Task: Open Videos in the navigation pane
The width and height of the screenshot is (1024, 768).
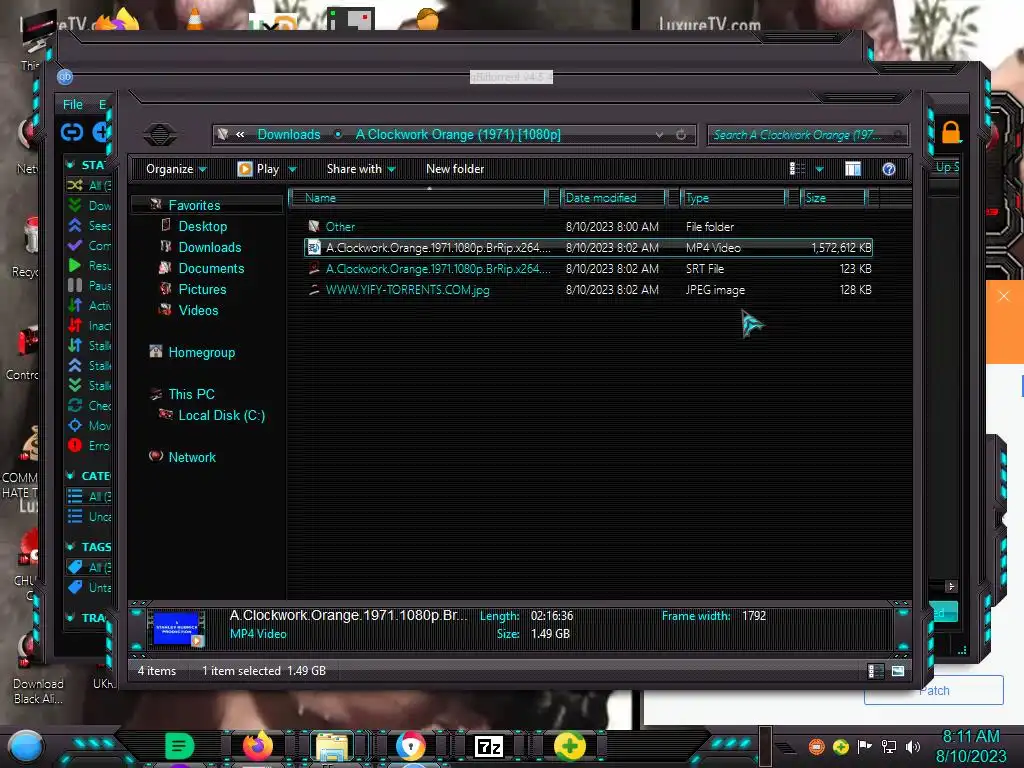Action: click(x=198, y=310)
